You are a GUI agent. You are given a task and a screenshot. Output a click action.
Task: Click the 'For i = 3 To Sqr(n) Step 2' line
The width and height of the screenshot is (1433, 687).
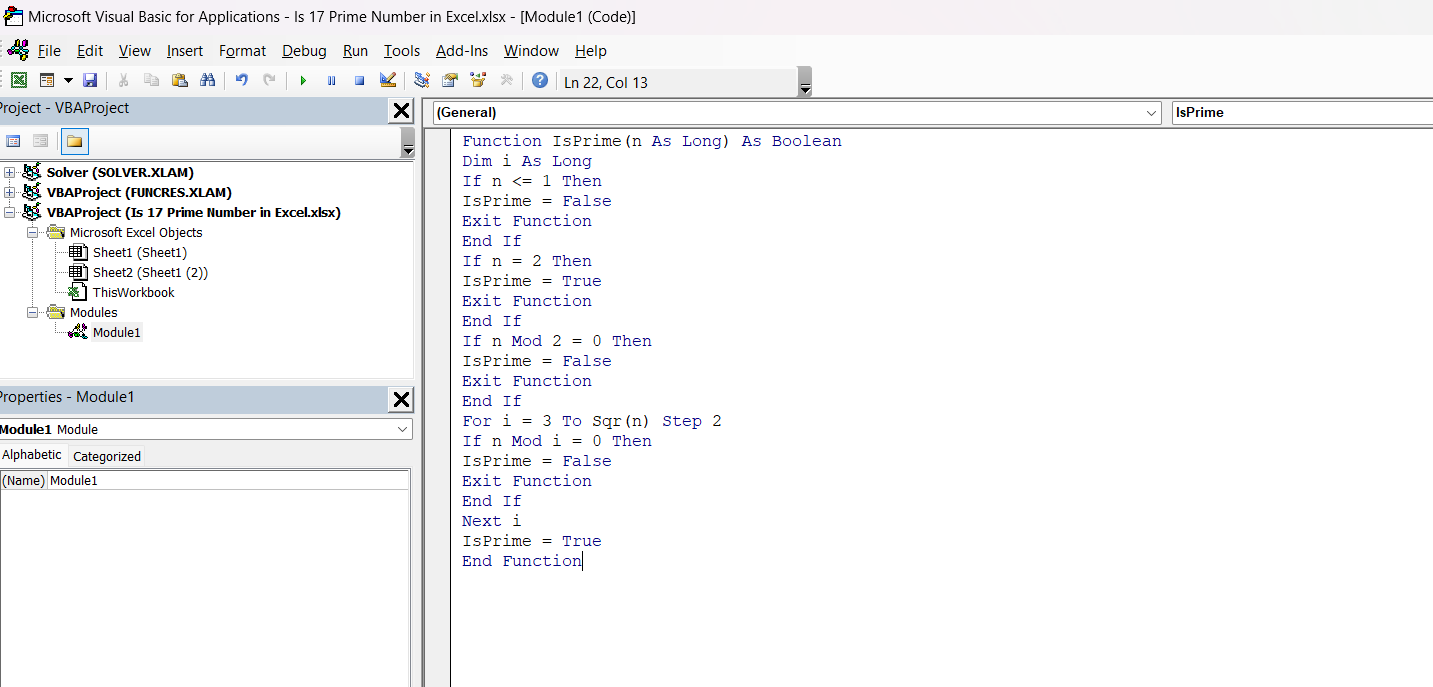(x=592, y=421)
